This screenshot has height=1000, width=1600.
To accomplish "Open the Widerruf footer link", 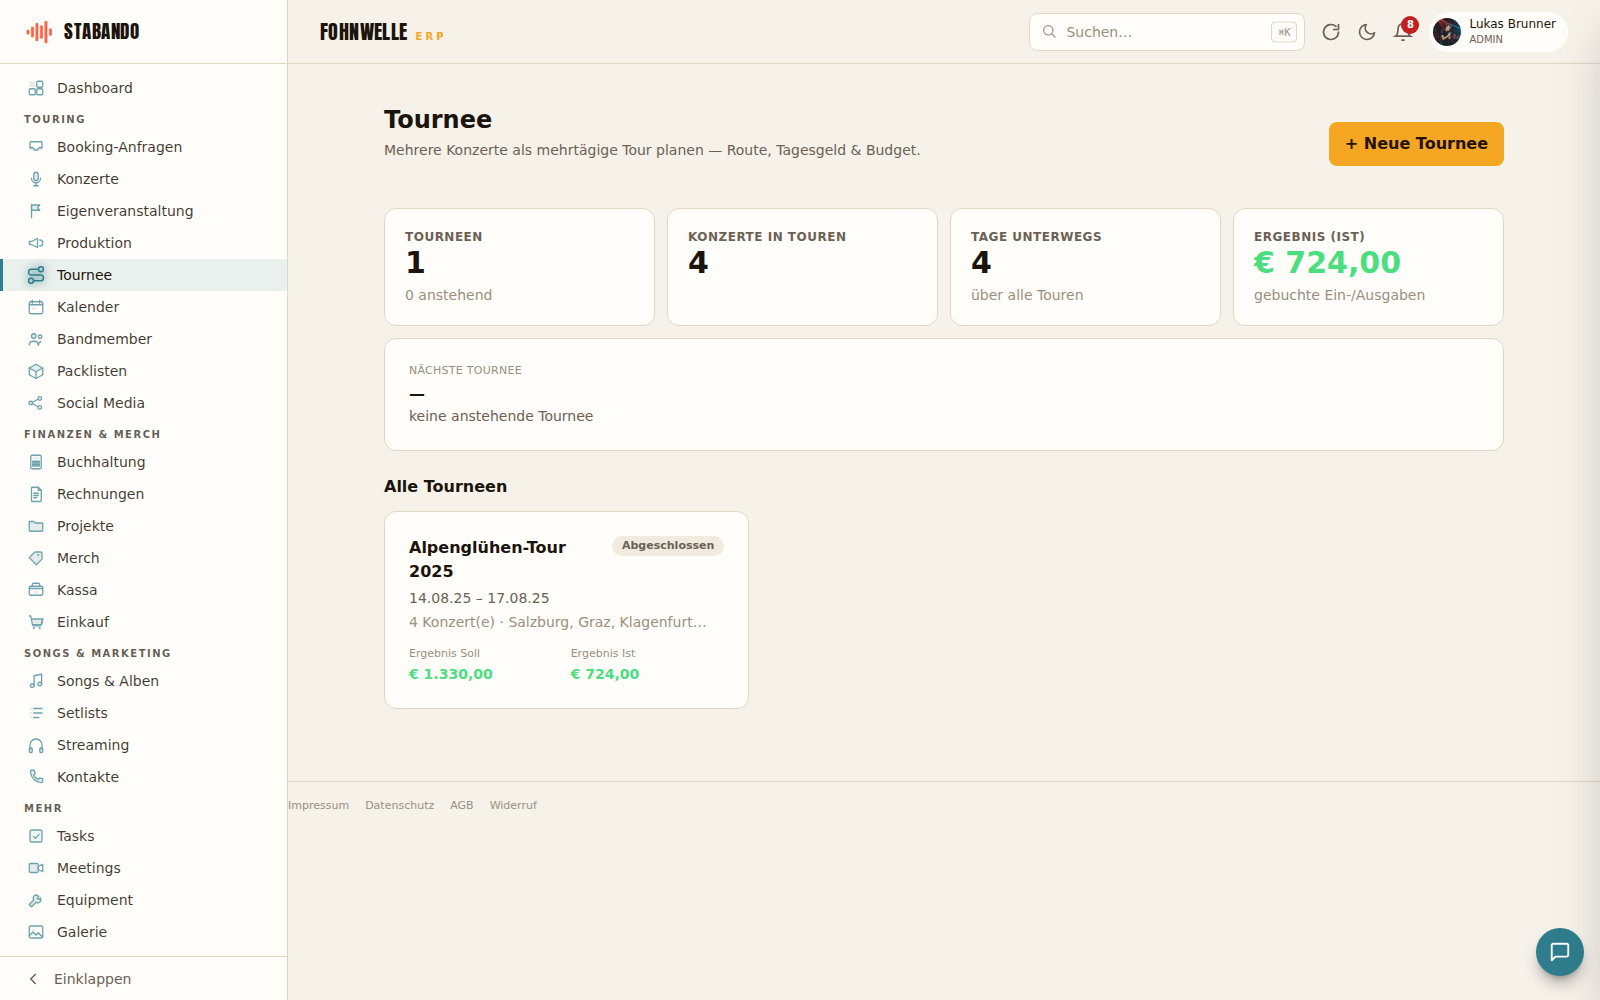I will coord(513,805).
